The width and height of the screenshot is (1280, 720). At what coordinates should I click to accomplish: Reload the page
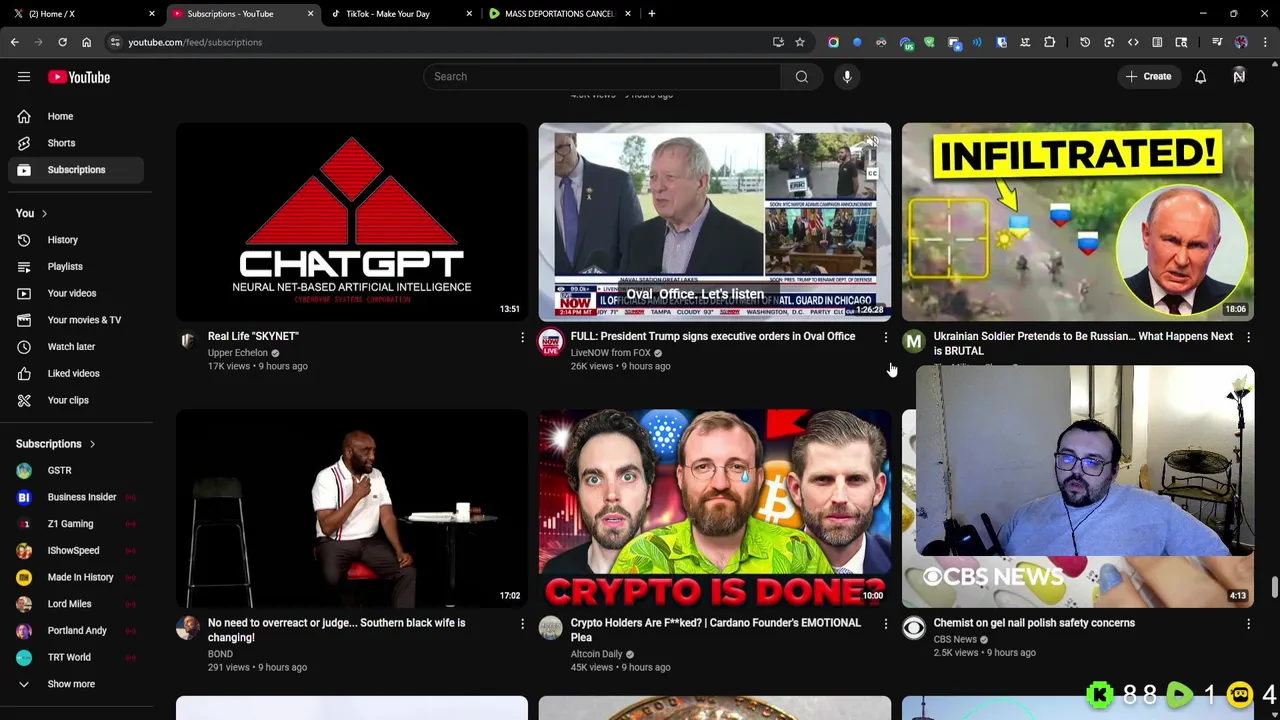coord(62,42)
